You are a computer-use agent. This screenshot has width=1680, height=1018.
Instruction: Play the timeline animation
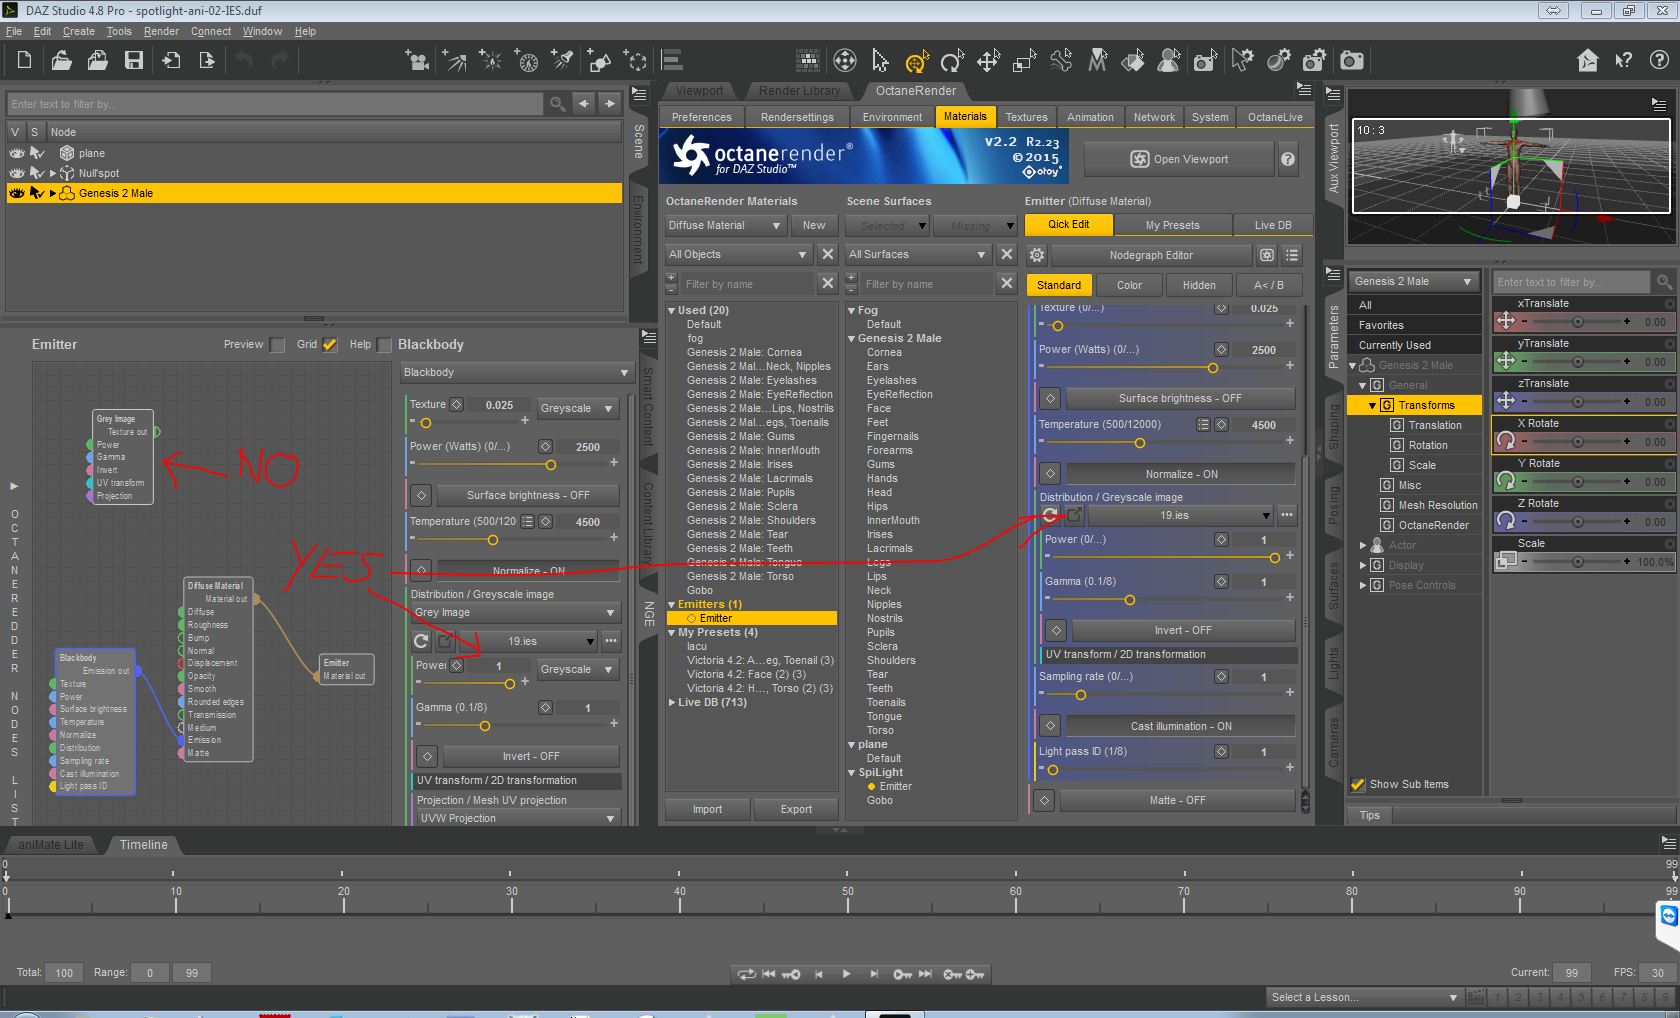click(x=846, y=973)
